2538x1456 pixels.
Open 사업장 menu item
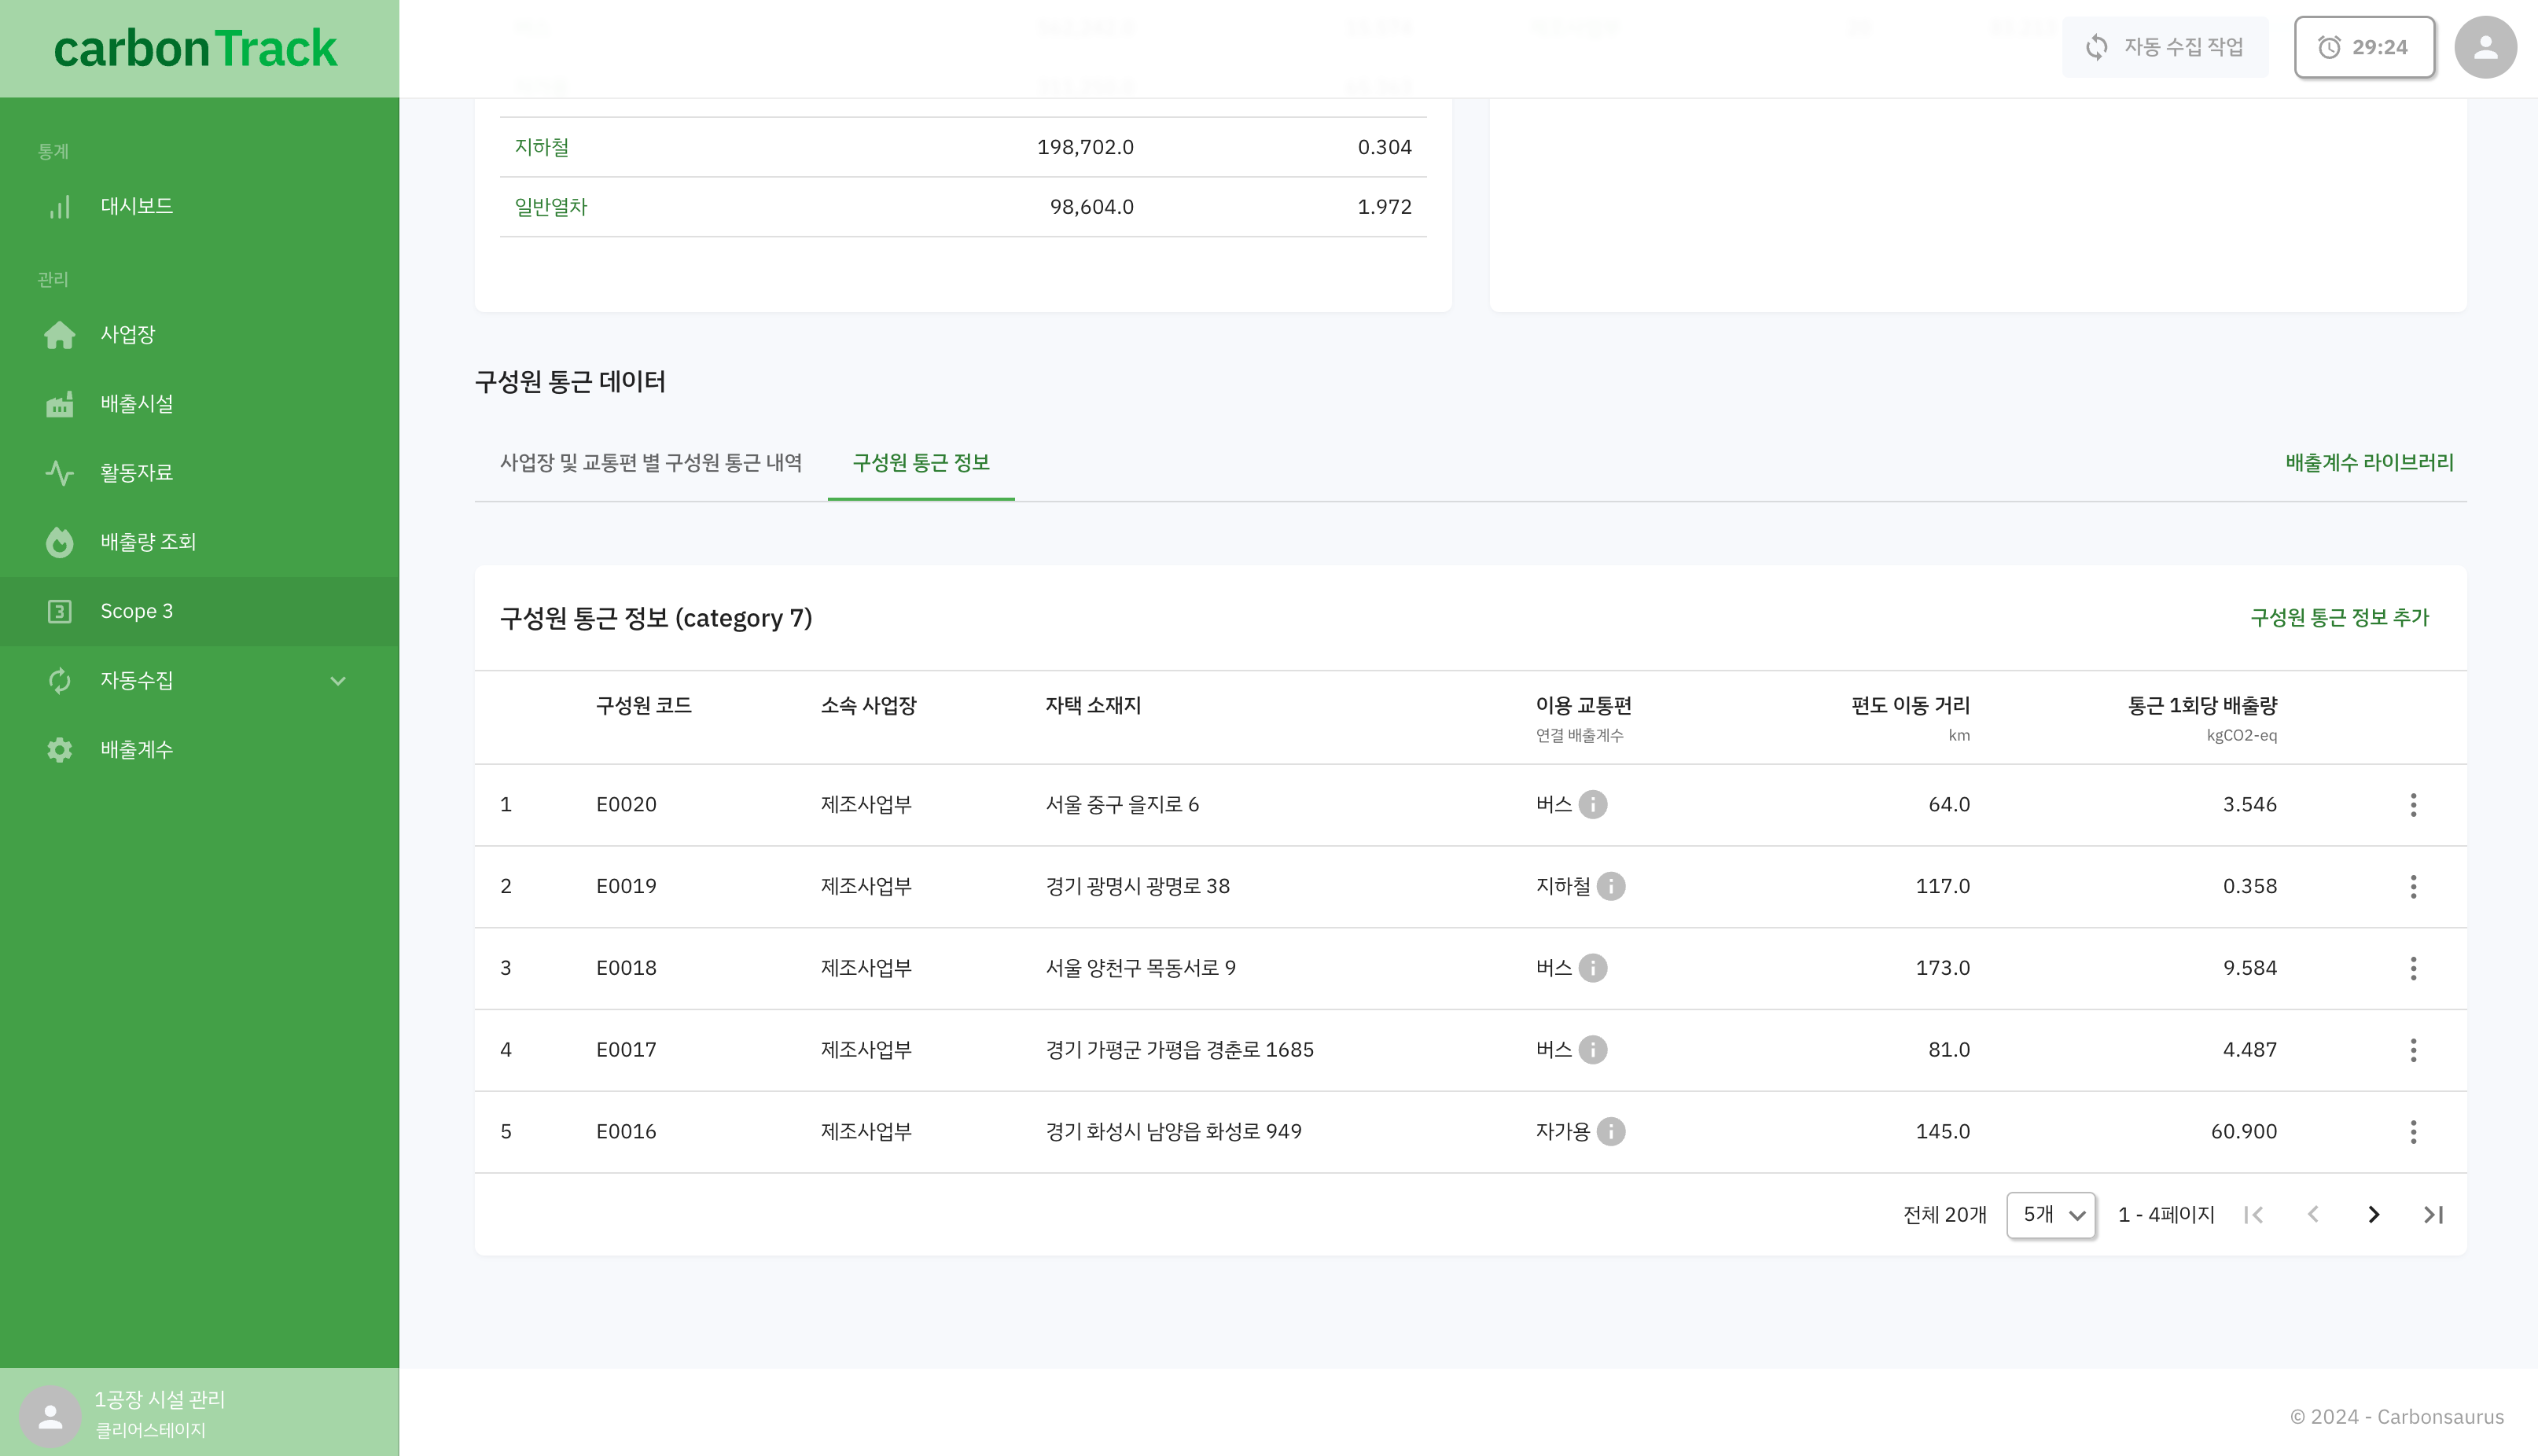(x=200, y=334)
